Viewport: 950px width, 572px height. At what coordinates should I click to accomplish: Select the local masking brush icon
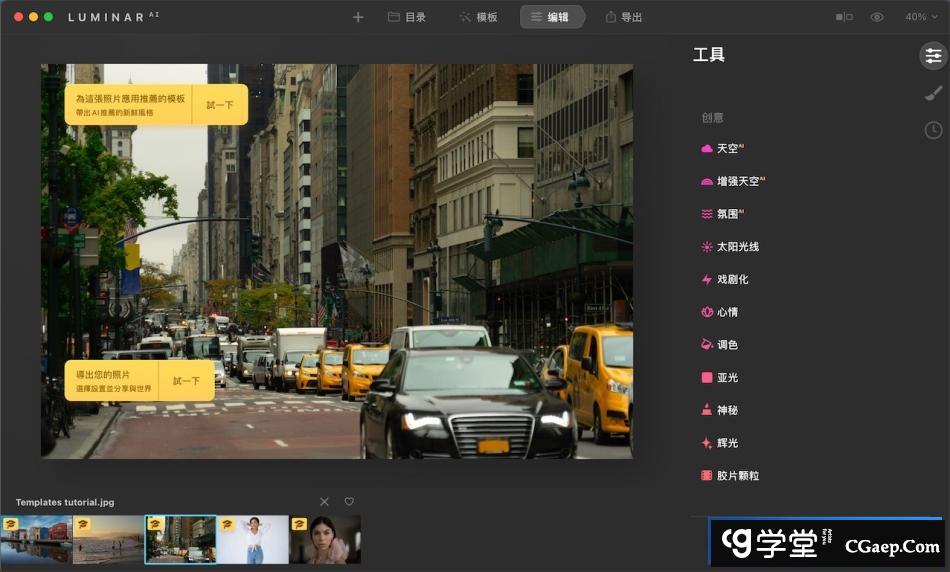tap(933, 93)
